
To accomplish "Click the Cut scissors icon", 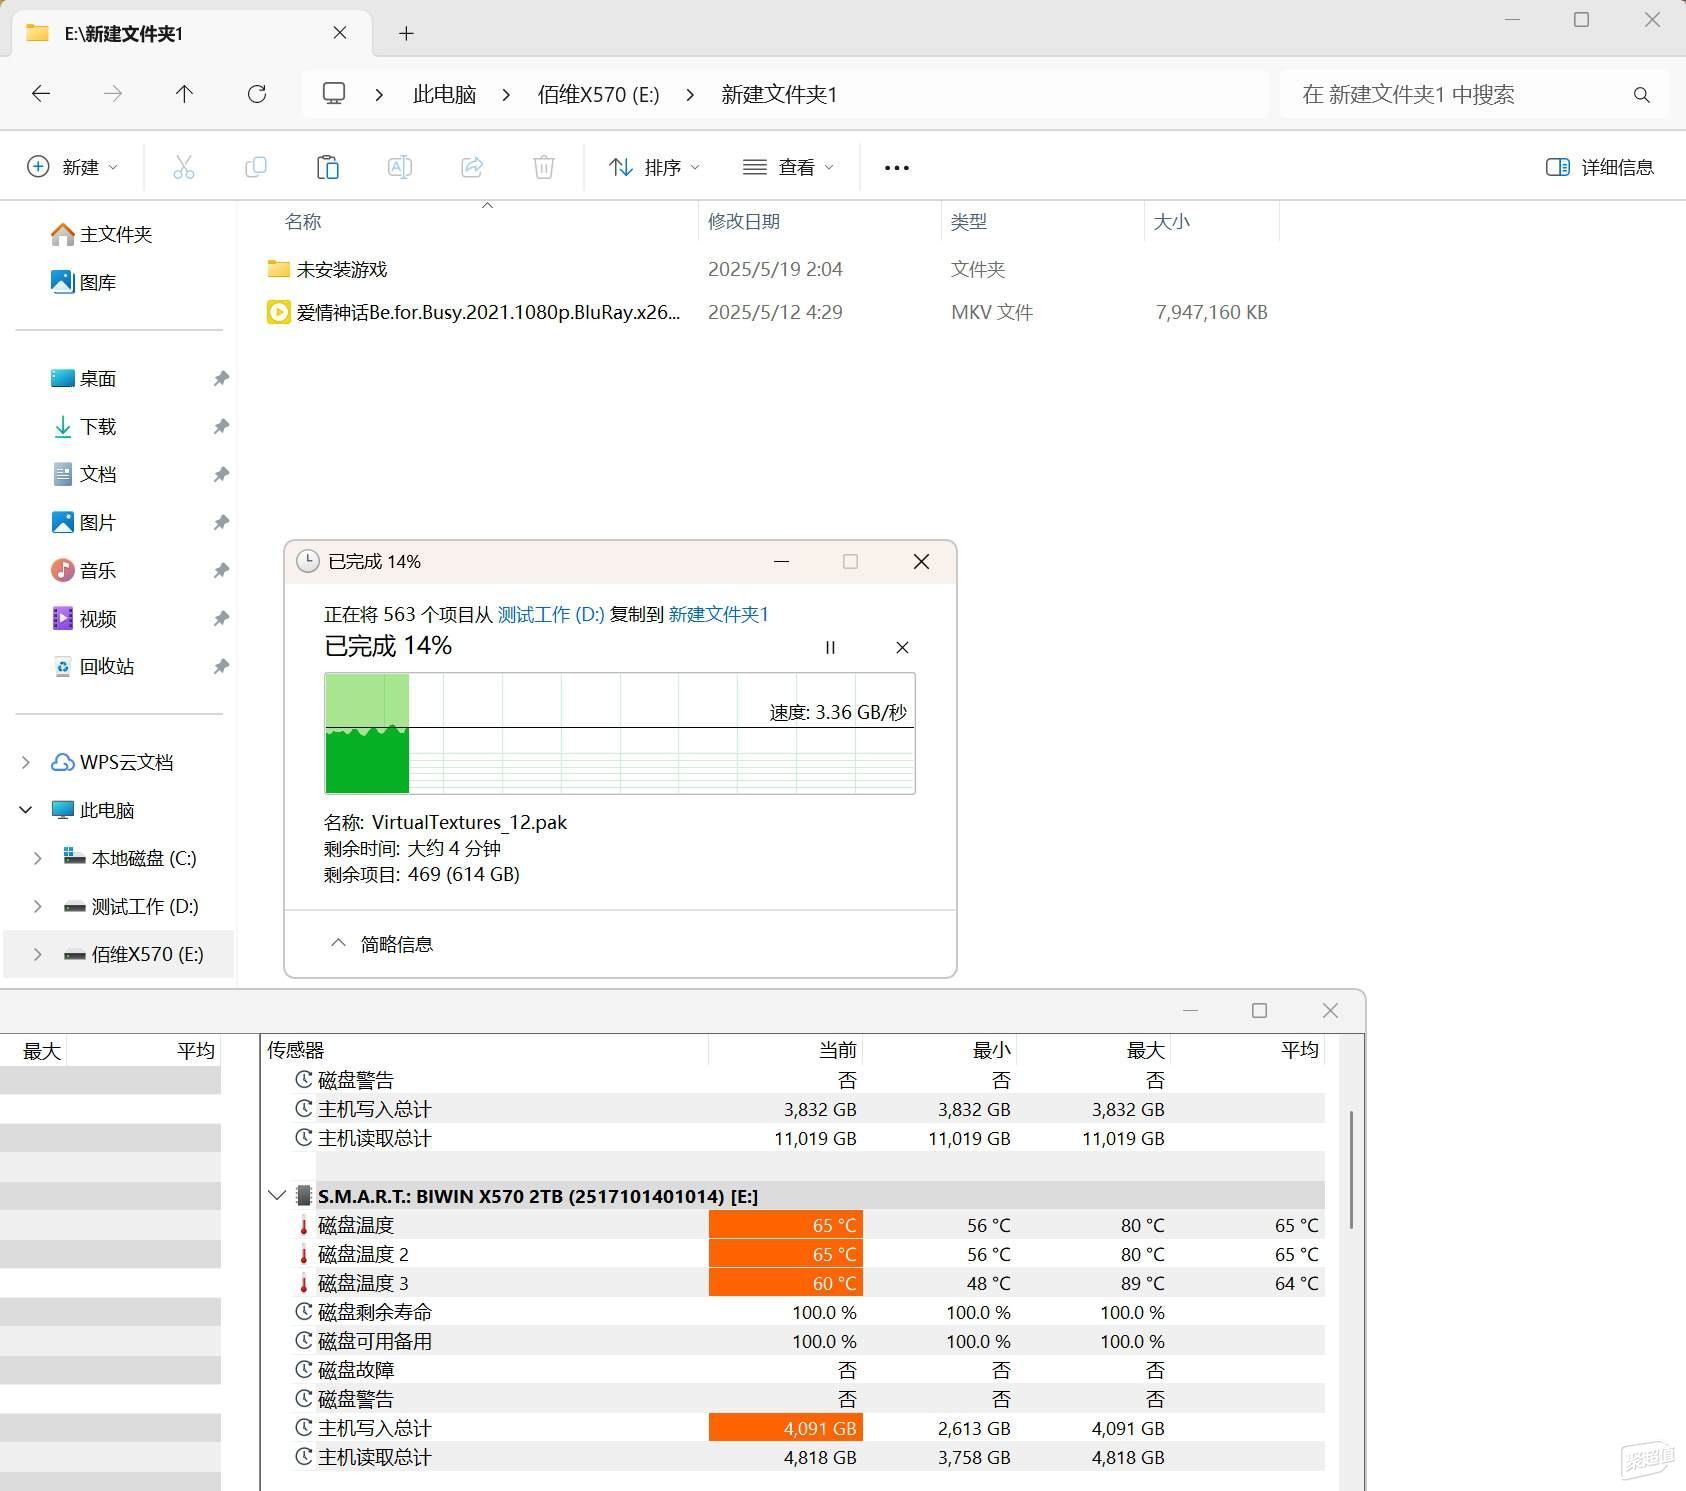I will [x=184, y=167].
